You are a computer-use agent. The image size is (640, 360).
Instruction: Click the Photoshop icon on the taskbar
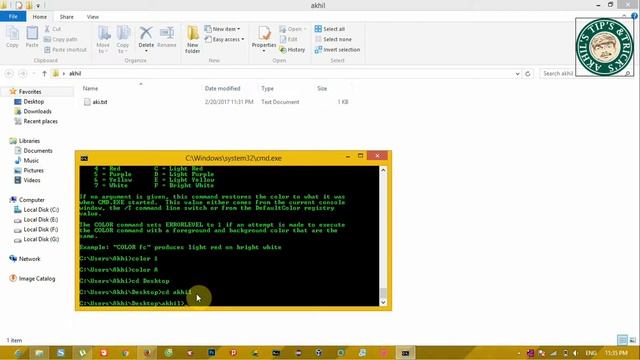[x=211, y=353]
